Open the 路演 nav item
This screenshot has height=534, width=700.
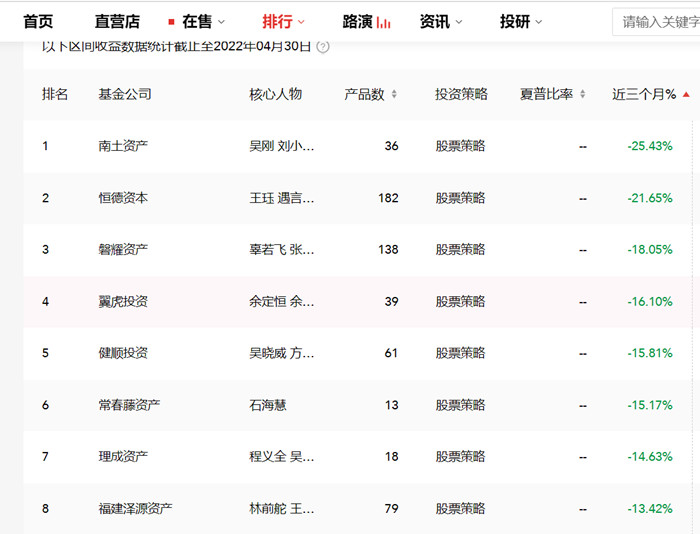[x=358, y=21]
